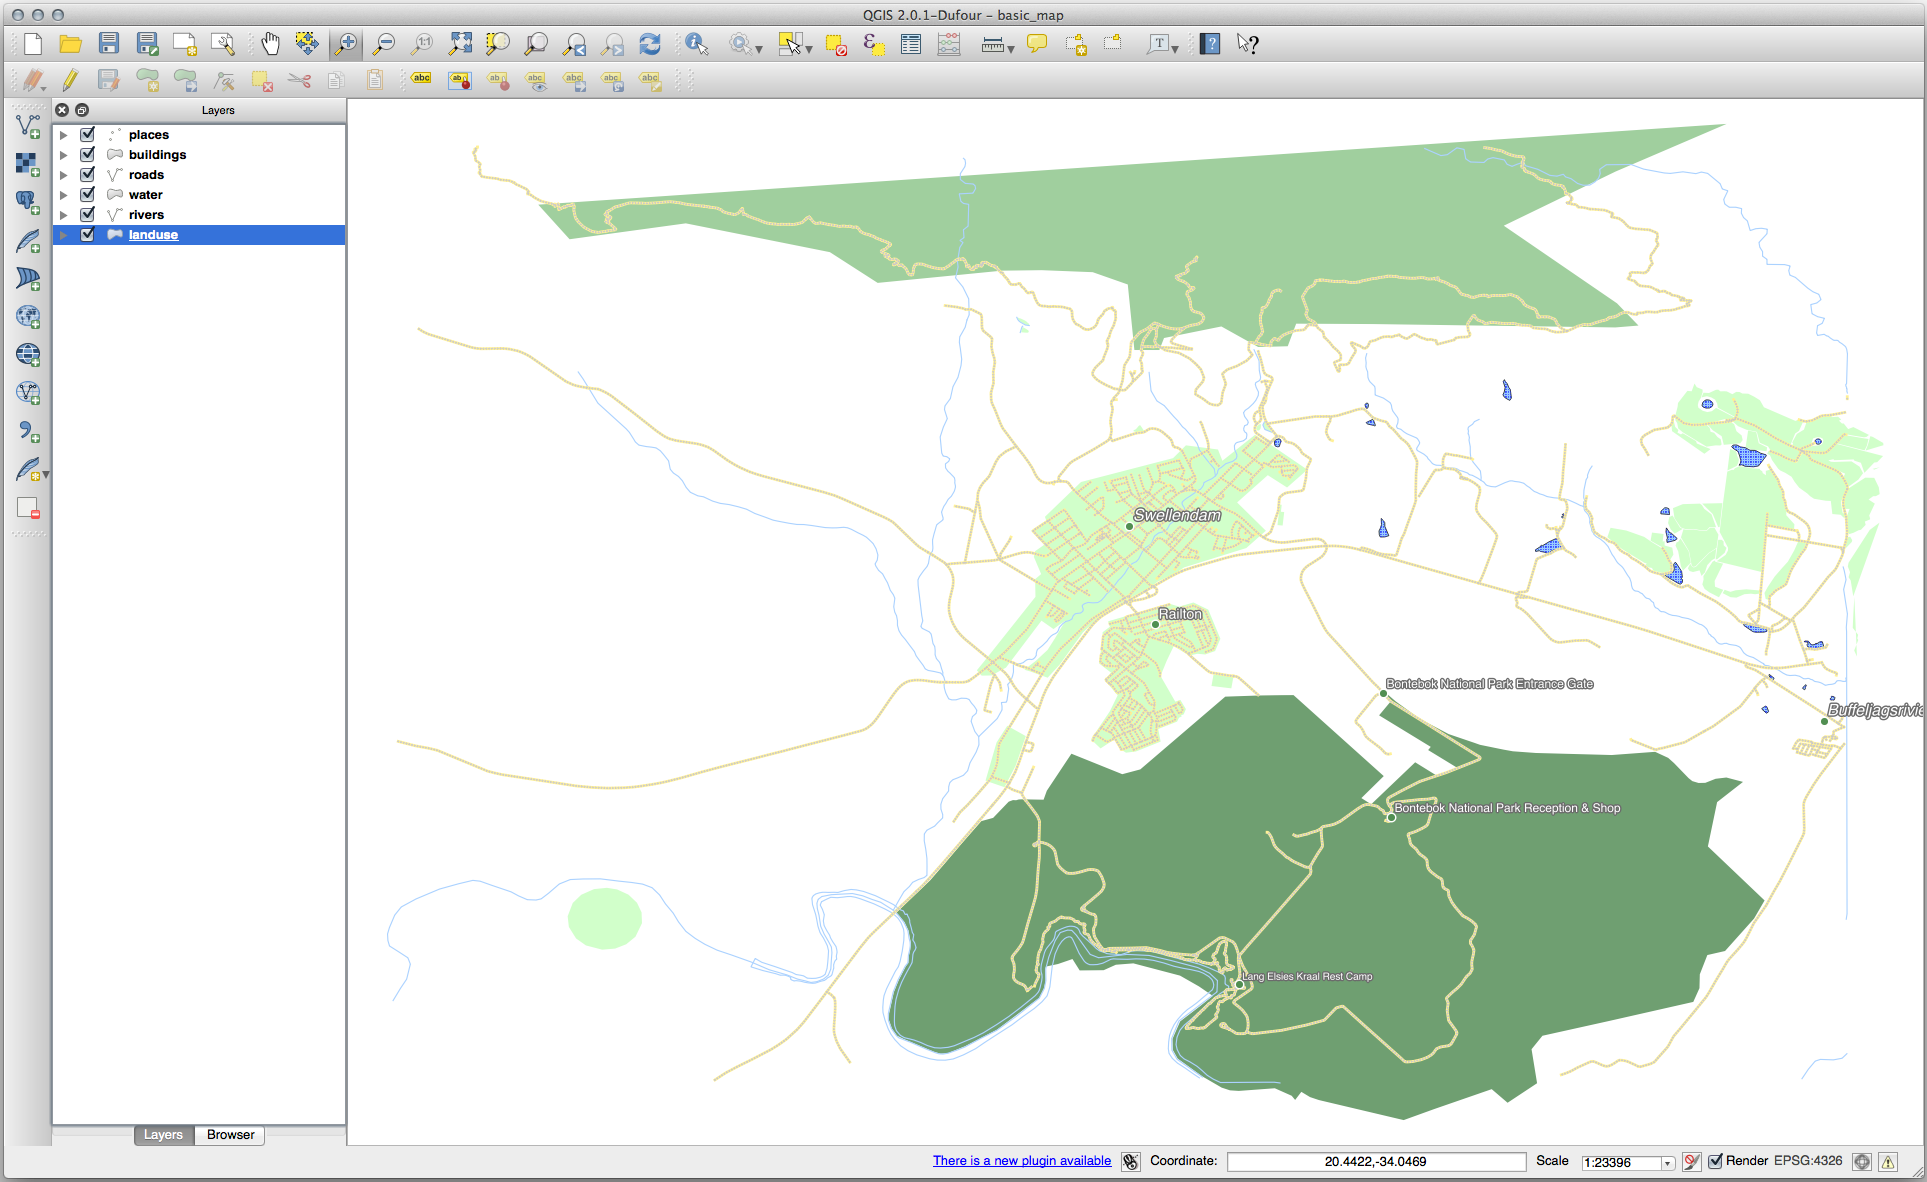Screen dimensions: 1927x1182
Task: Activate the Identify Features tool
Action: [x=697, y=44]
